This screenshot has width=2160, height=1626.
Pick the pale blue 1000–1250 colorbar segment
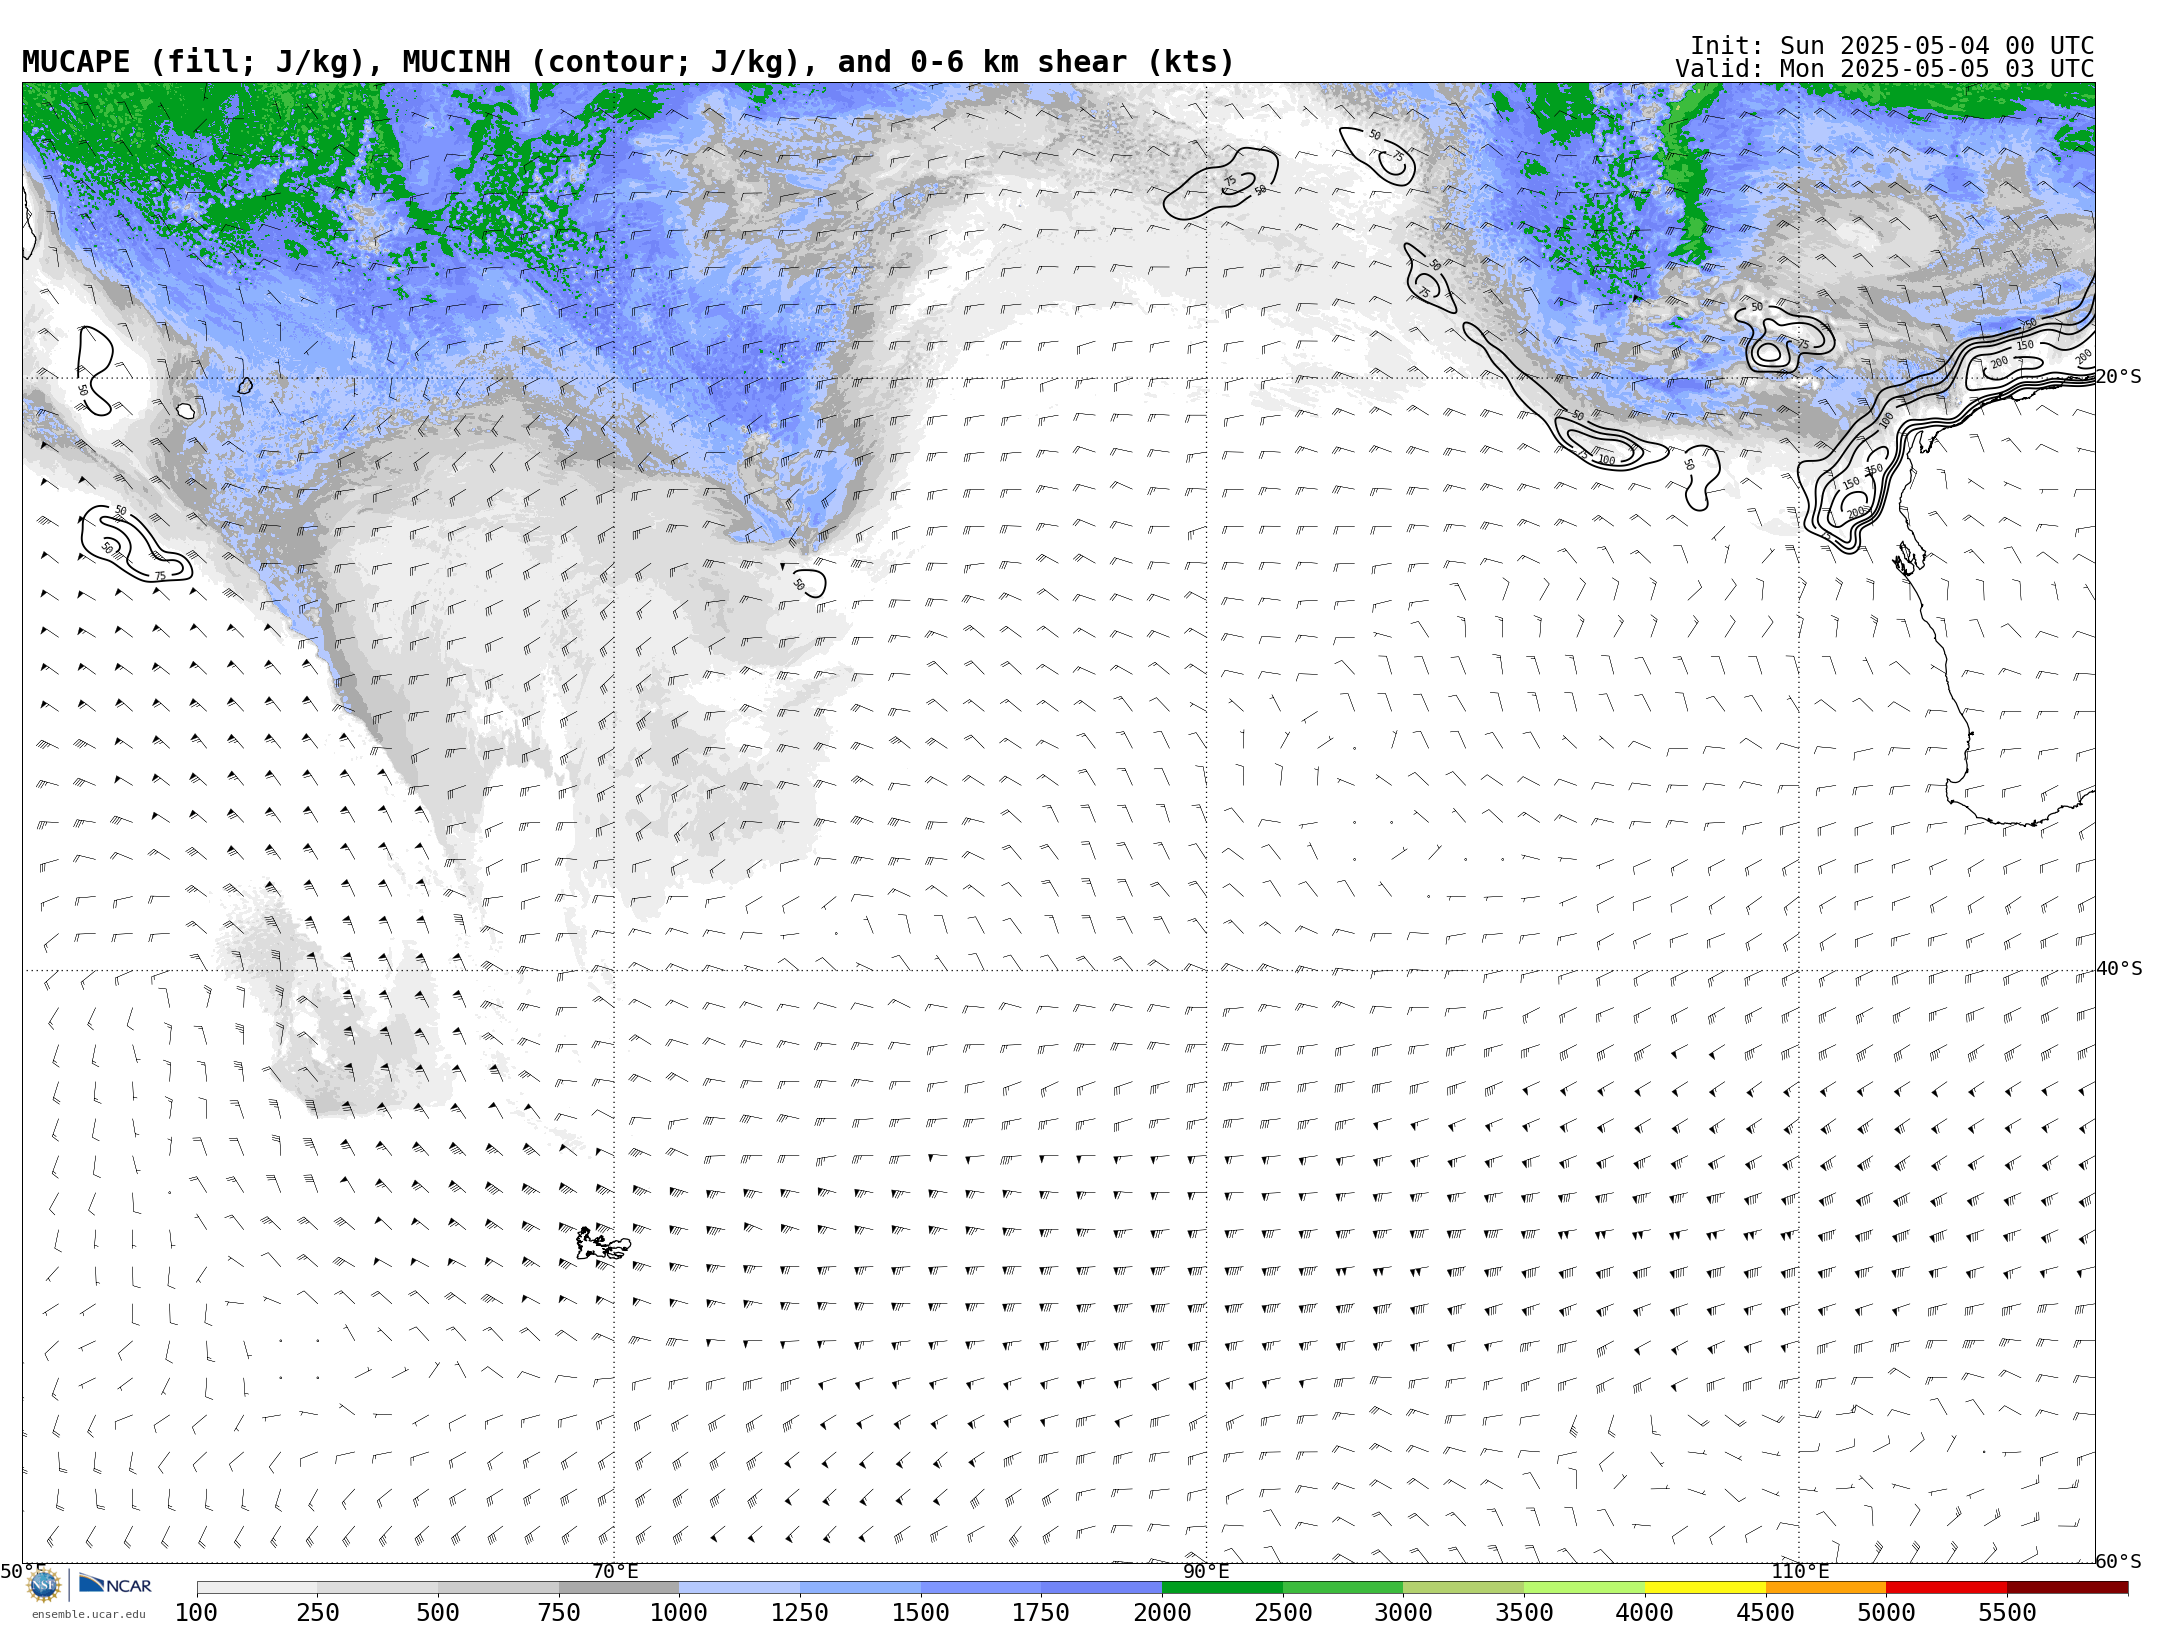point(740,1588)
